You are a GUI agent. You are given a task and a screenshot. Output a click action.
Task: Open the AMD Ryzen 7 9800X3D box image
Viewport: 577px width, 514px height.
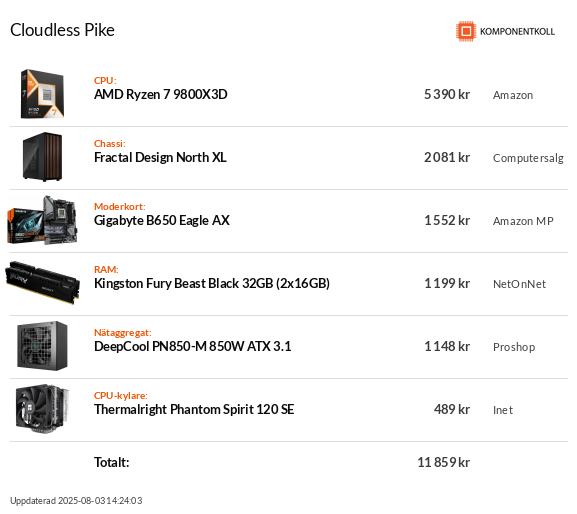click(42, 94)
